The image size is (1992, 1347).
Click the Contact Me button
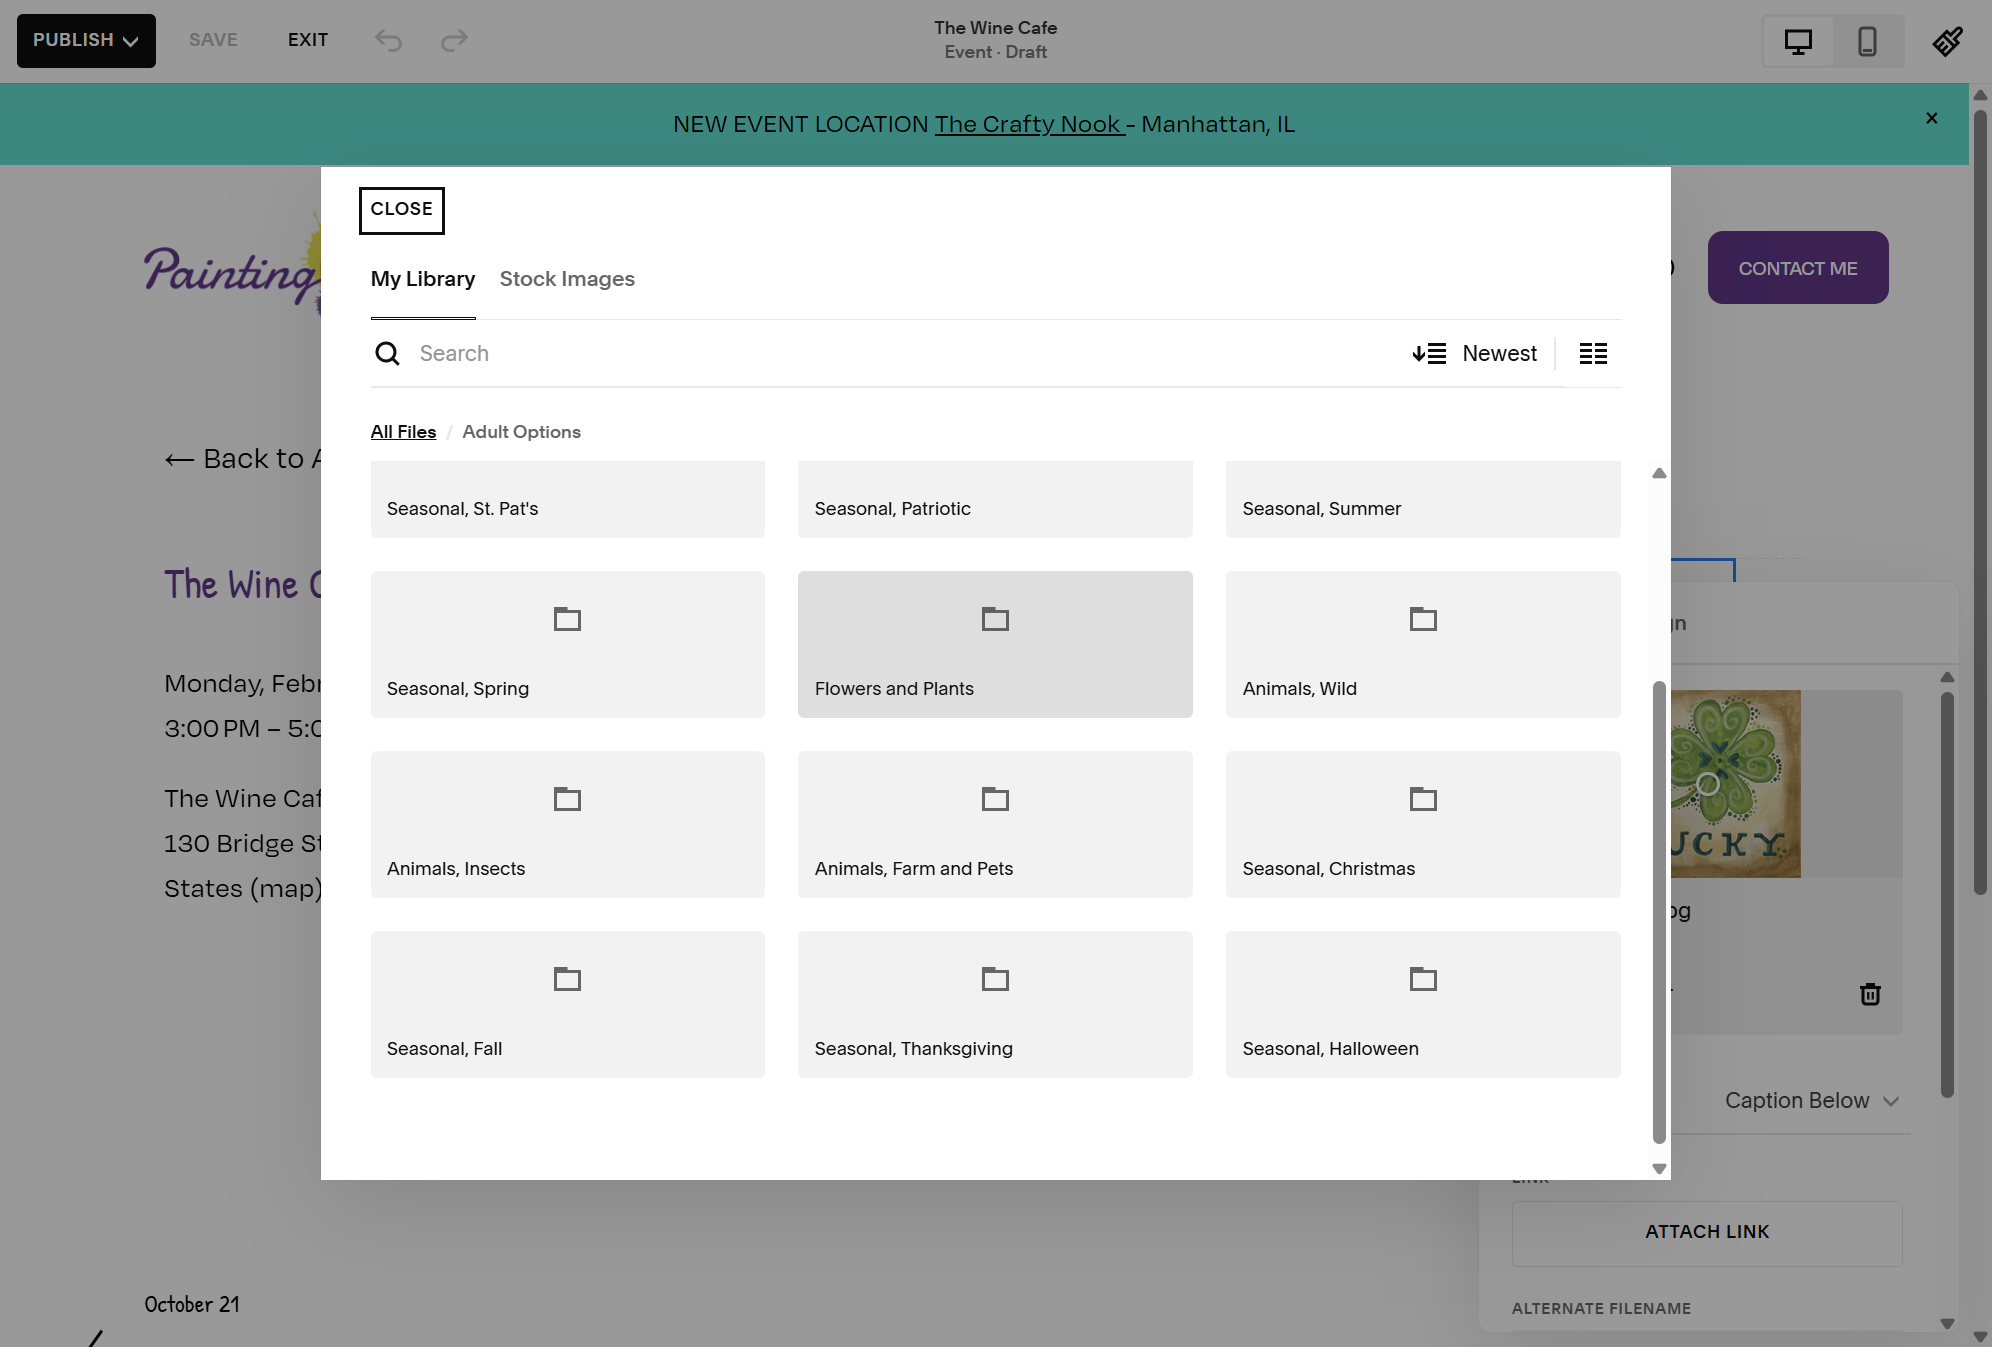(1797, 268)
